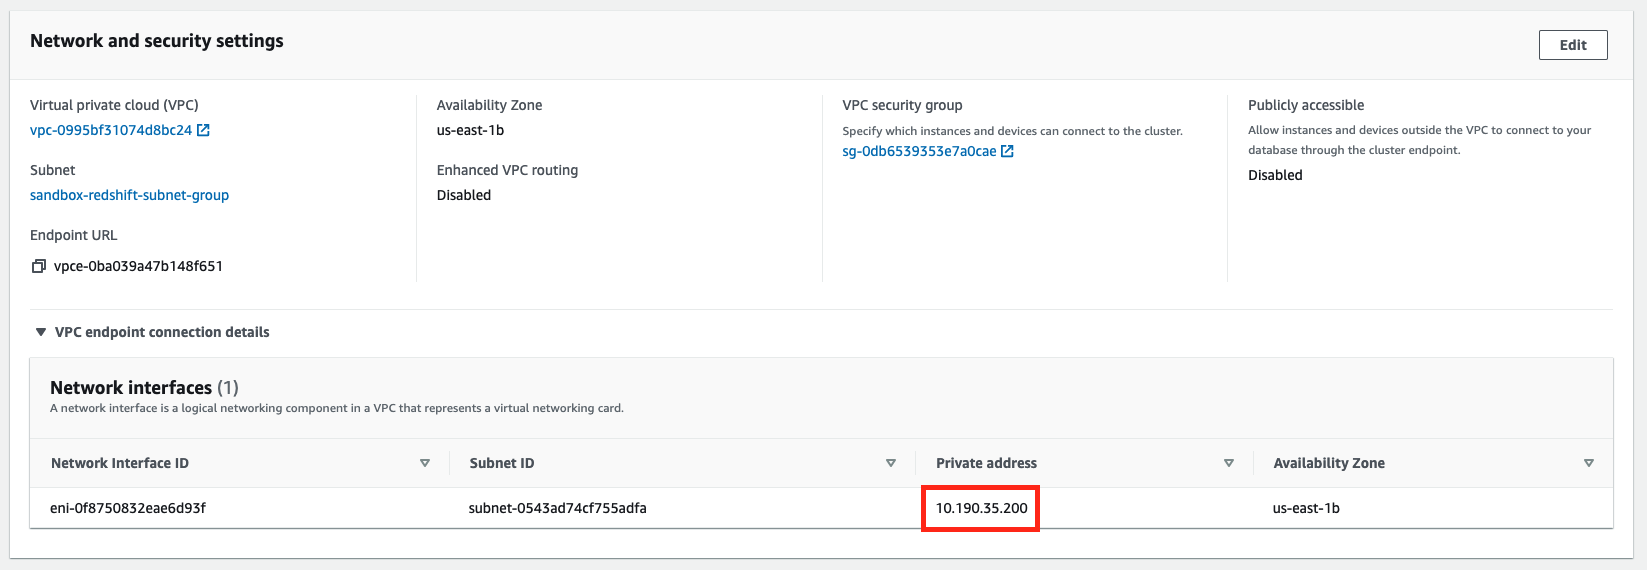Click the Availability Zone column header

point(1329,463)
